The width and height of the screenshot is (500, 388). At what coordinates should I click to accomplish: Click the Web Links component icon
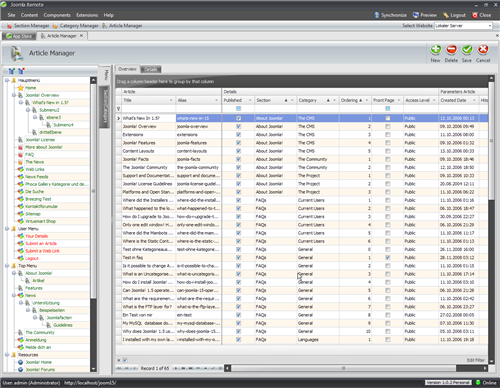coord(21,169)
